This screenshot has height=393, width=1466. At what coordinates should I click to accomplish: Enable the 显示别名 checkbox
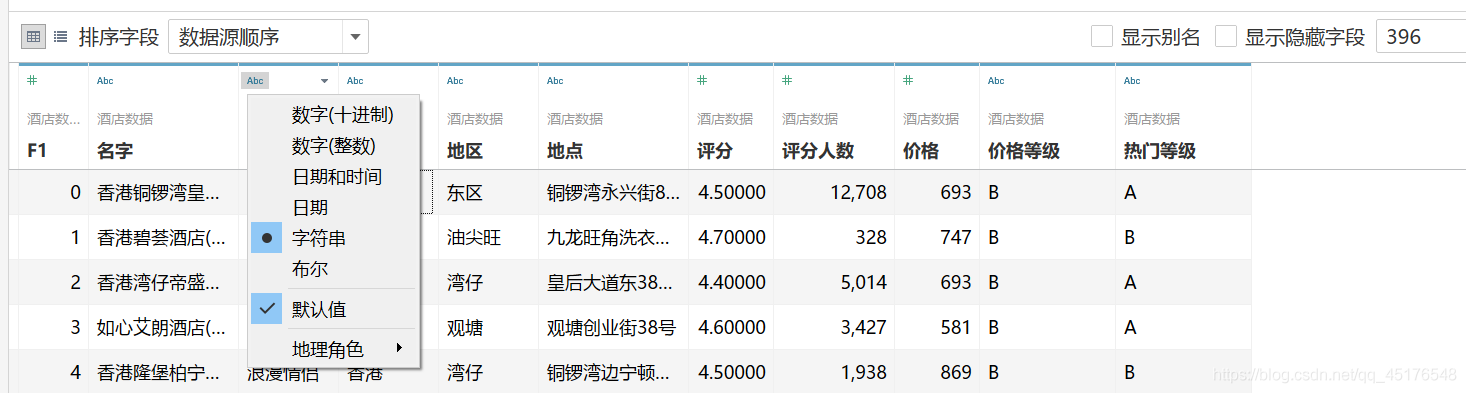[1102, 37]
